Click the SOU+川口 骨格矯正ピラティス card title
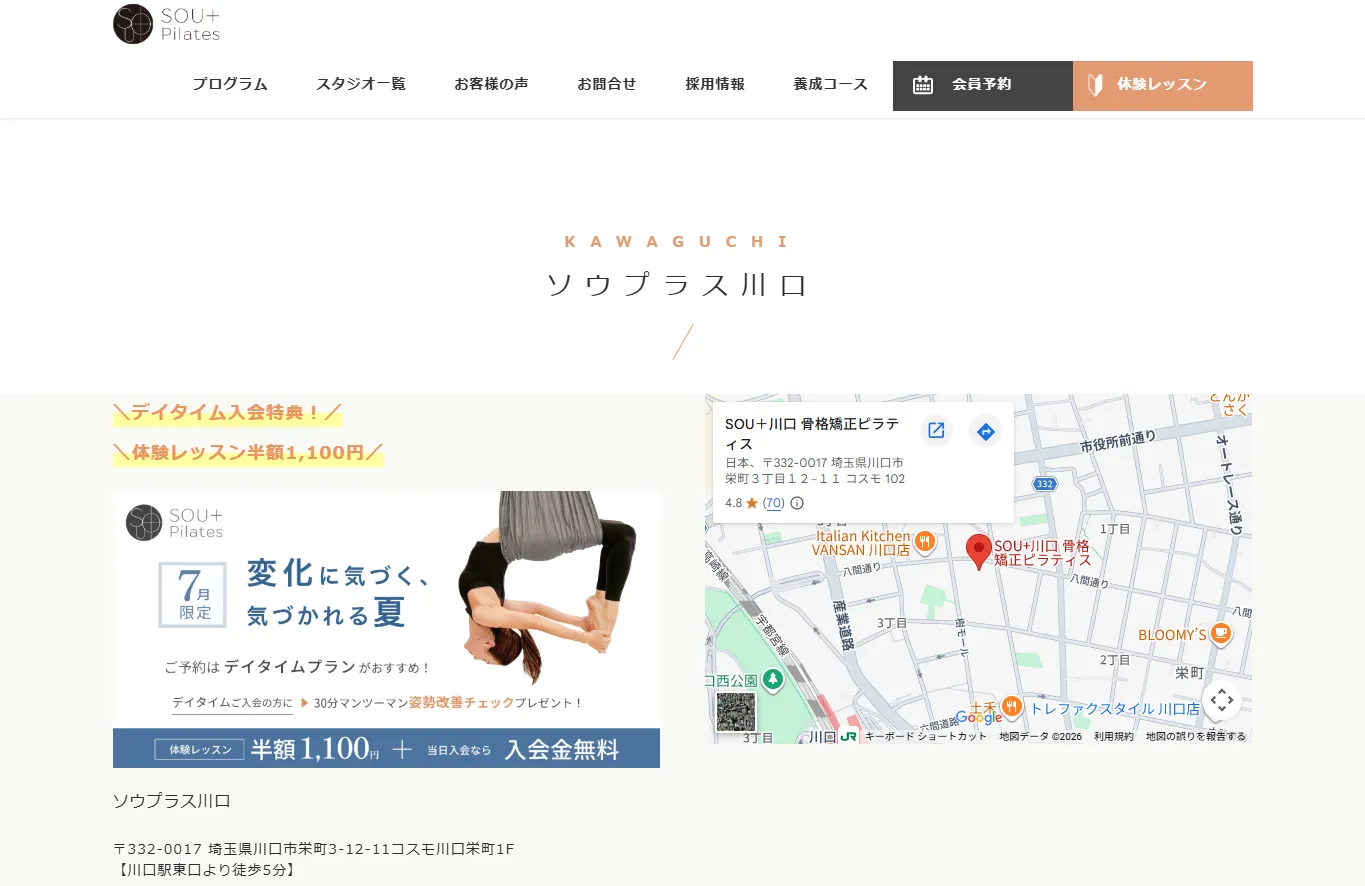The height and width of the screenshot is (886, 1365). pos(812,434)
